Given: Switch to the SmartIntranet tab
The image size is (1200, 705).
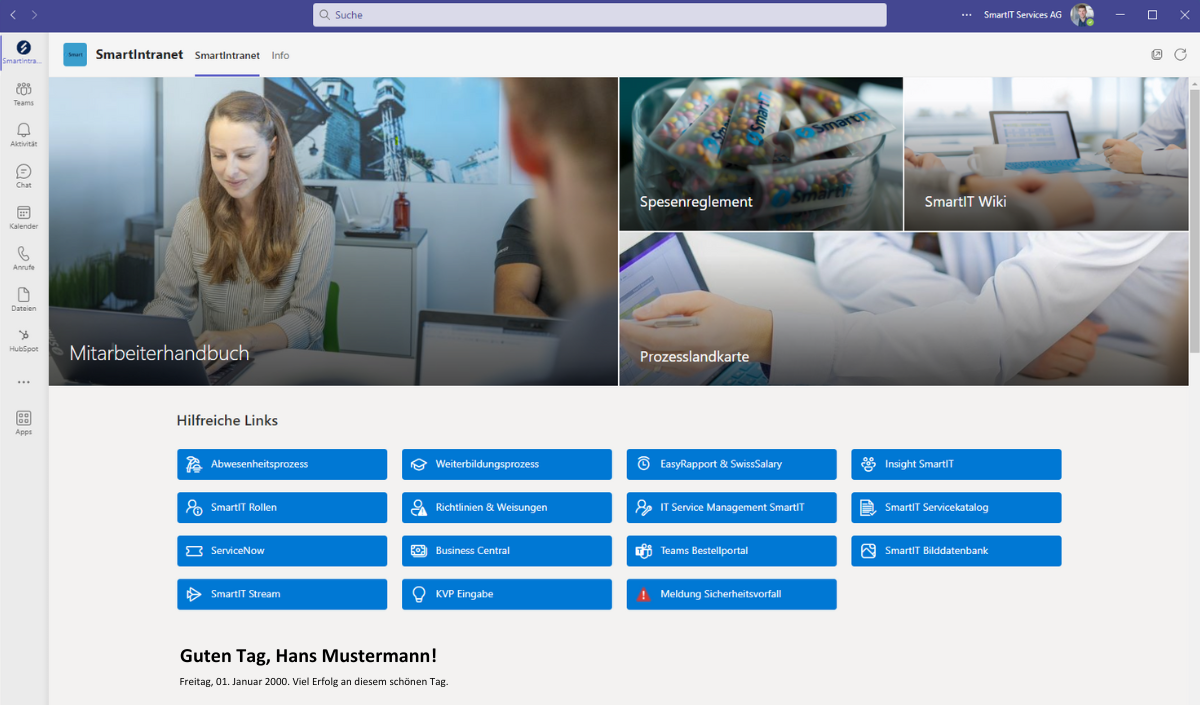Looking at the screenshot, I should [x=227, y=56].
